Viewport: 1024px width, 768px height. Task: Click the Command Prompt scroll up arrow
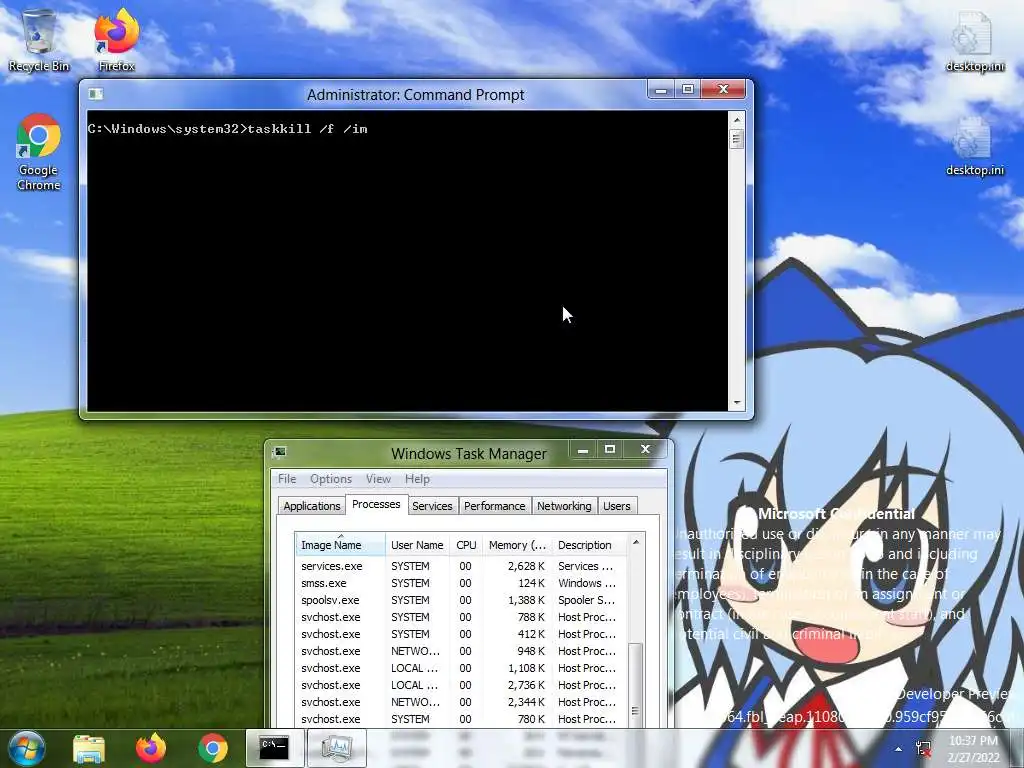[737, 120]
